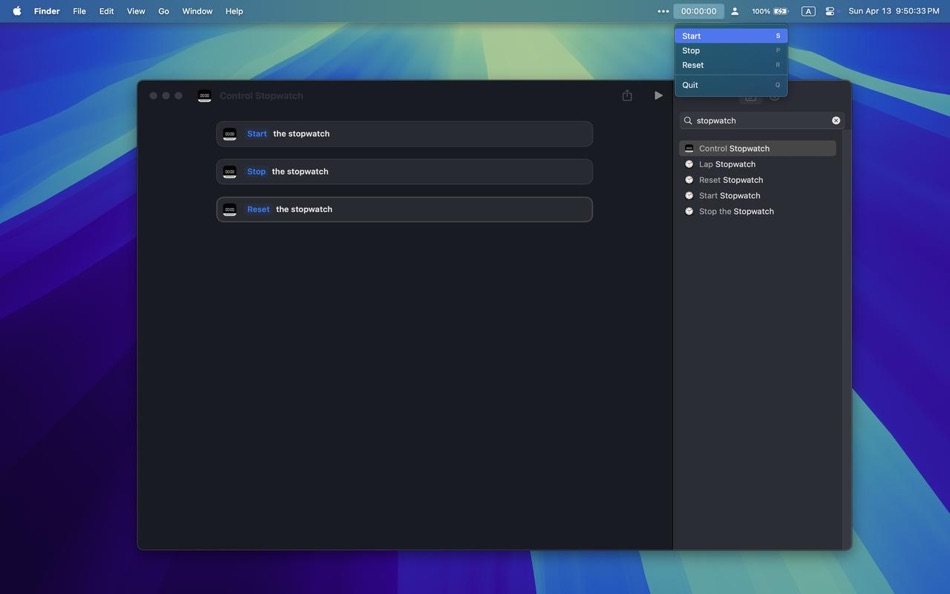This screenshot has height=594, width=950.
Task: Choose Quit in the stopwatch dropdown menu
Action: point(731,85)
